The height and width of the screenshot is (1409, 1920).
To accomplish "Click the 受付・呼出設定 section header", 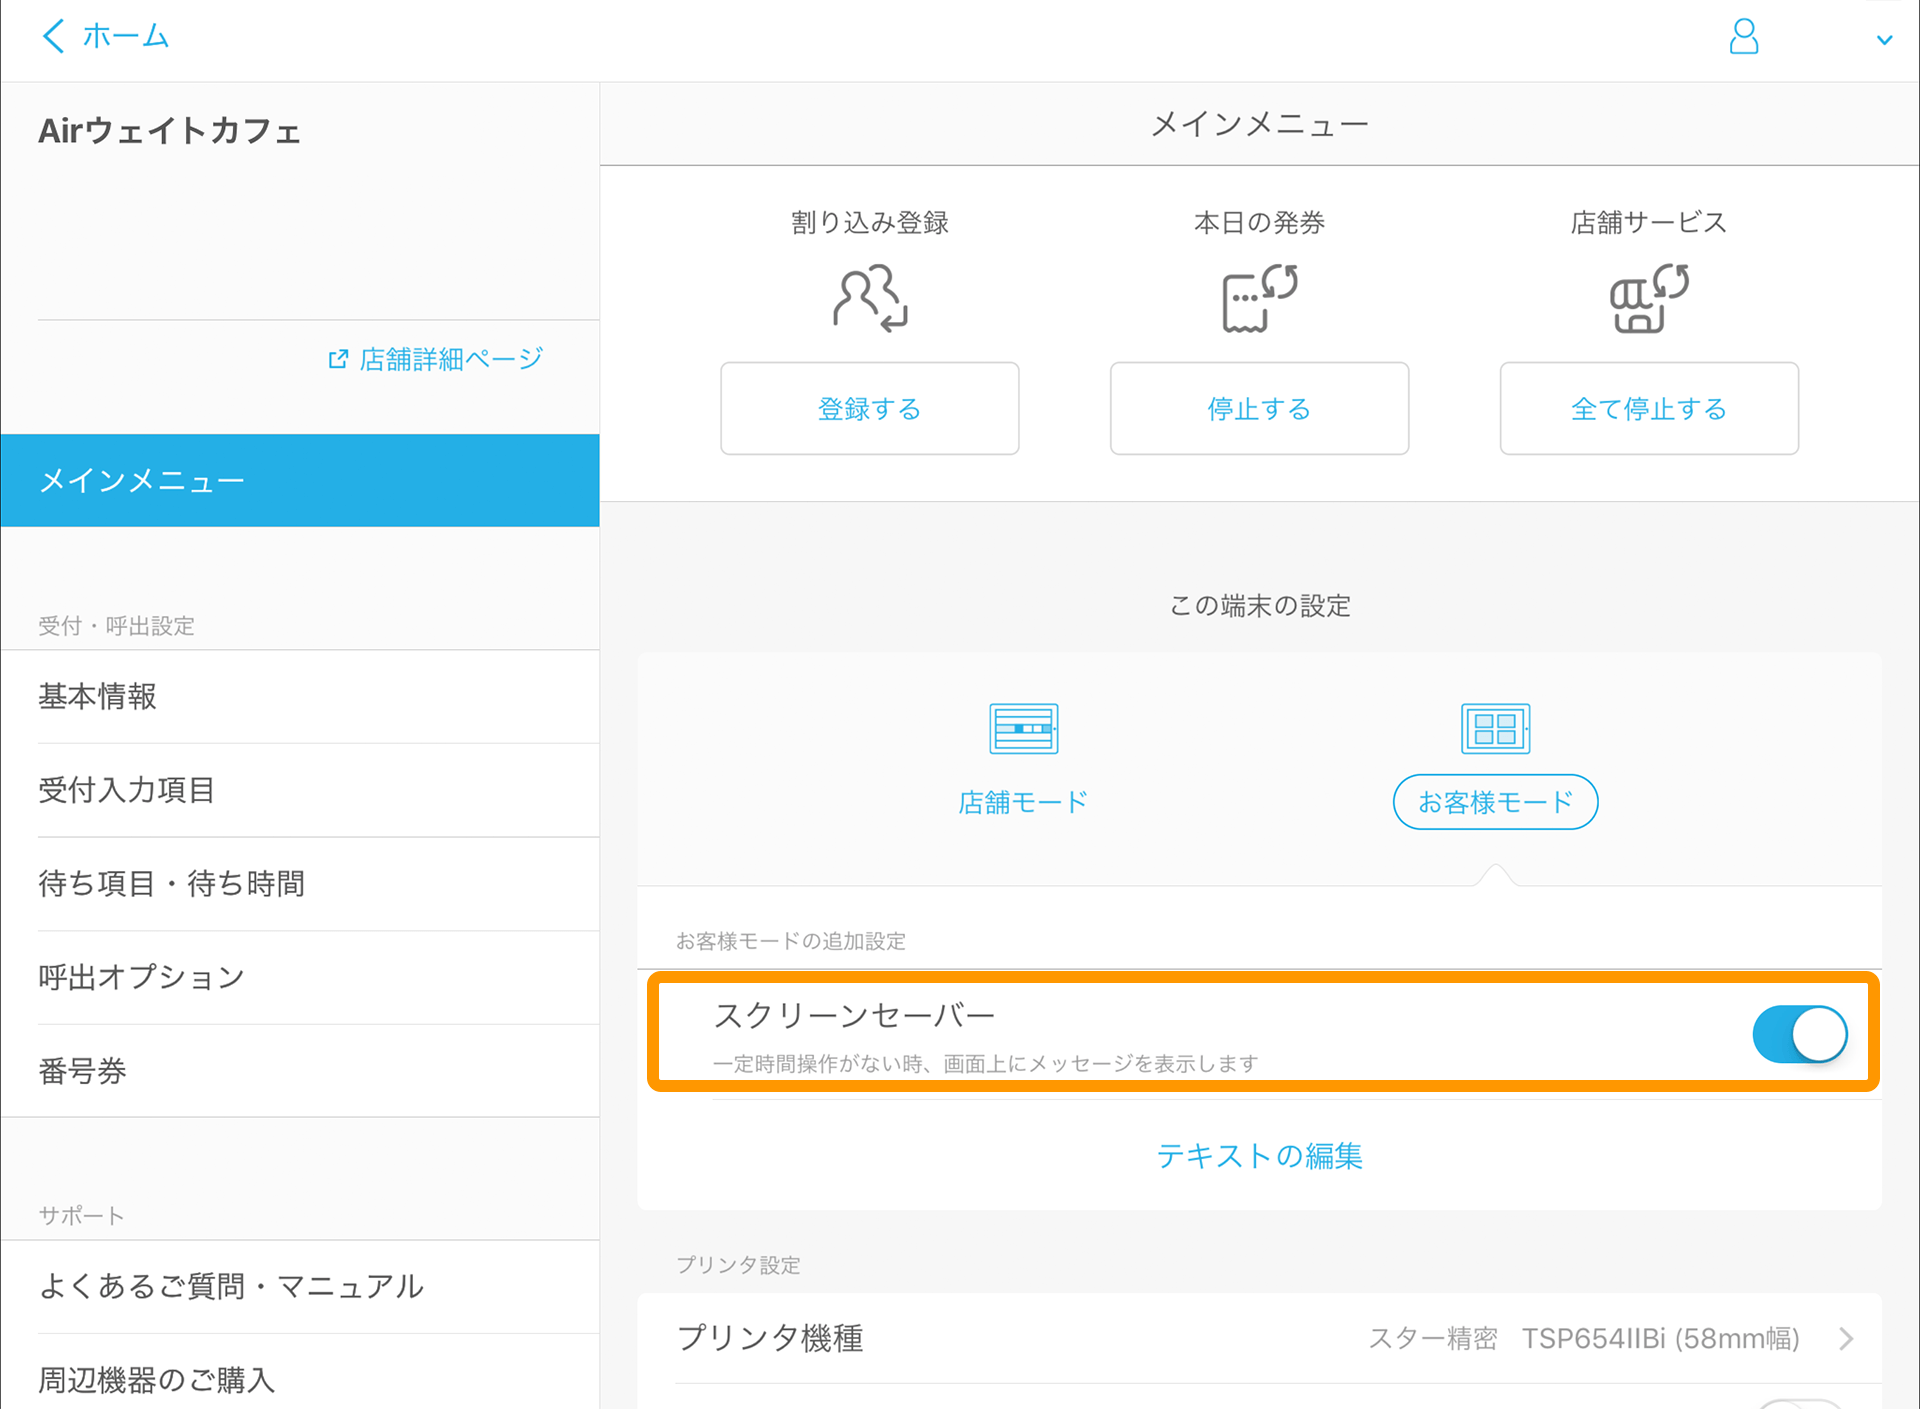I will pos(117,626).
